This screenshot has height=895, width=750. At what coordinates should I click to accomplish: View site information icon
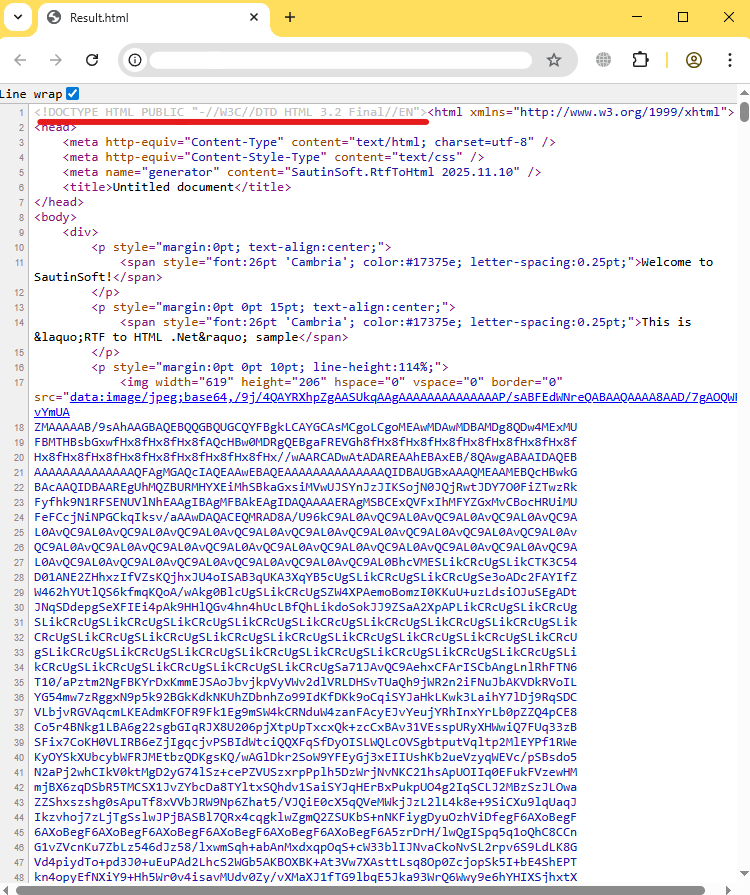pos(135,60)
